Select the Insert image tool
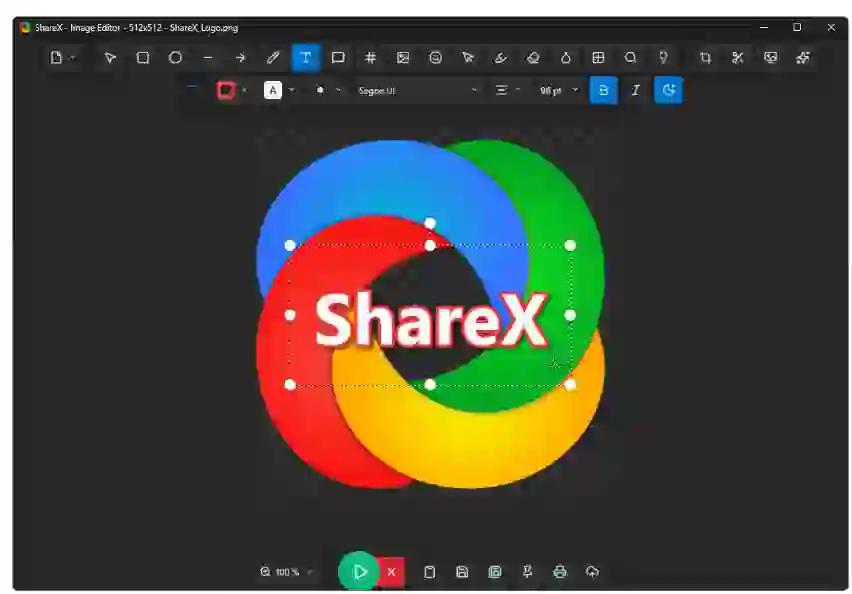The image size is (852, 594). pyautogui.click(x=403, y=58)
